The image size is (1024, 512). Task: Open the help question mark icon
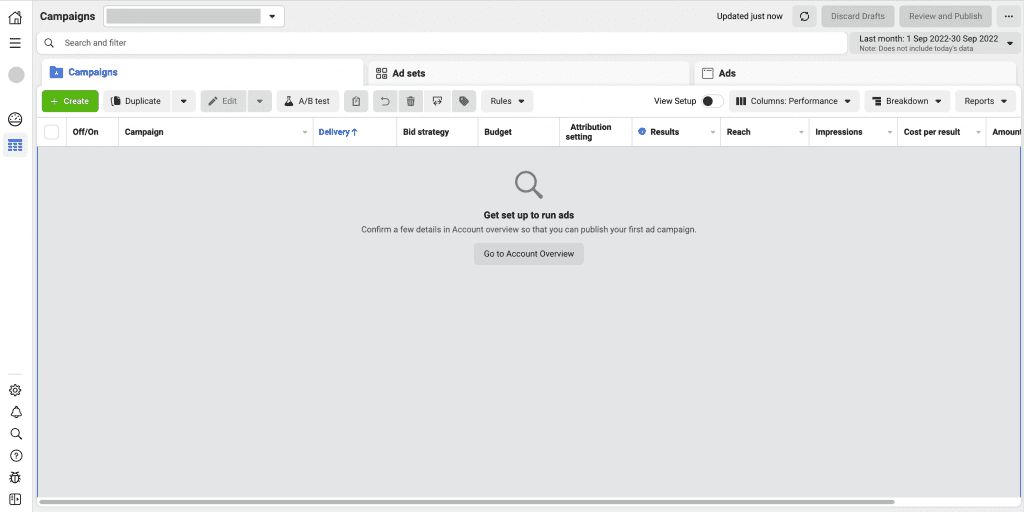16,456
